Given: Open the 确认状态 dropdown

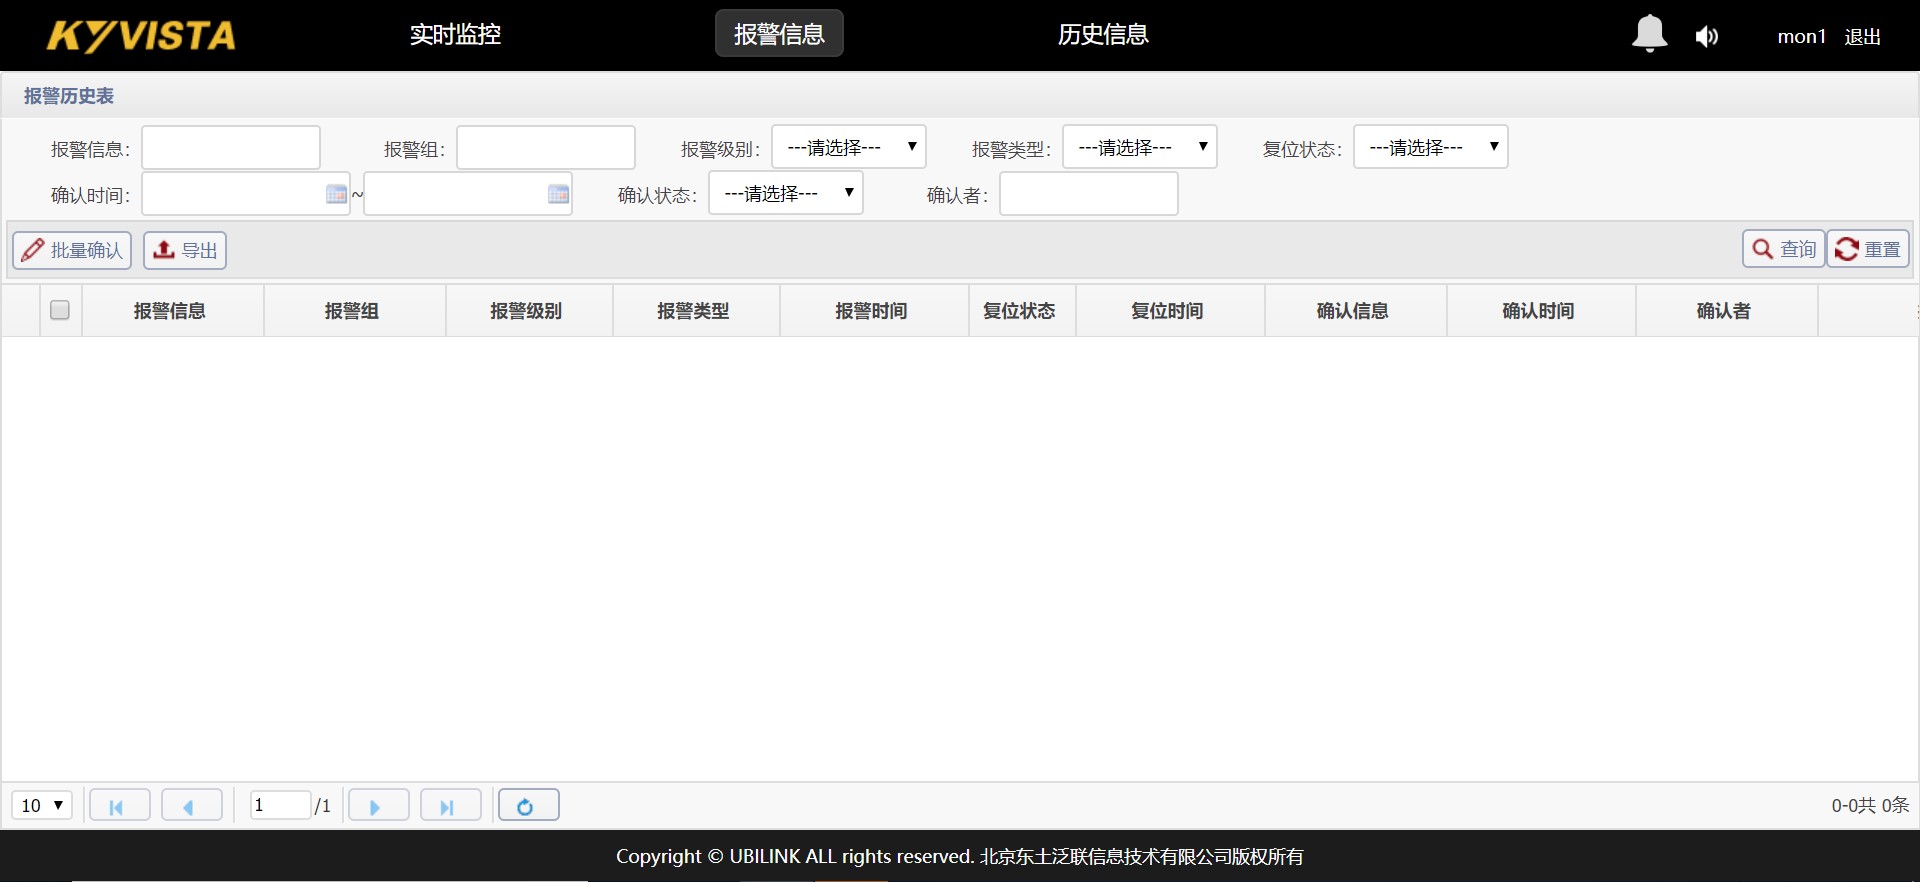Looking at the screenshot, I should [785, 193].
